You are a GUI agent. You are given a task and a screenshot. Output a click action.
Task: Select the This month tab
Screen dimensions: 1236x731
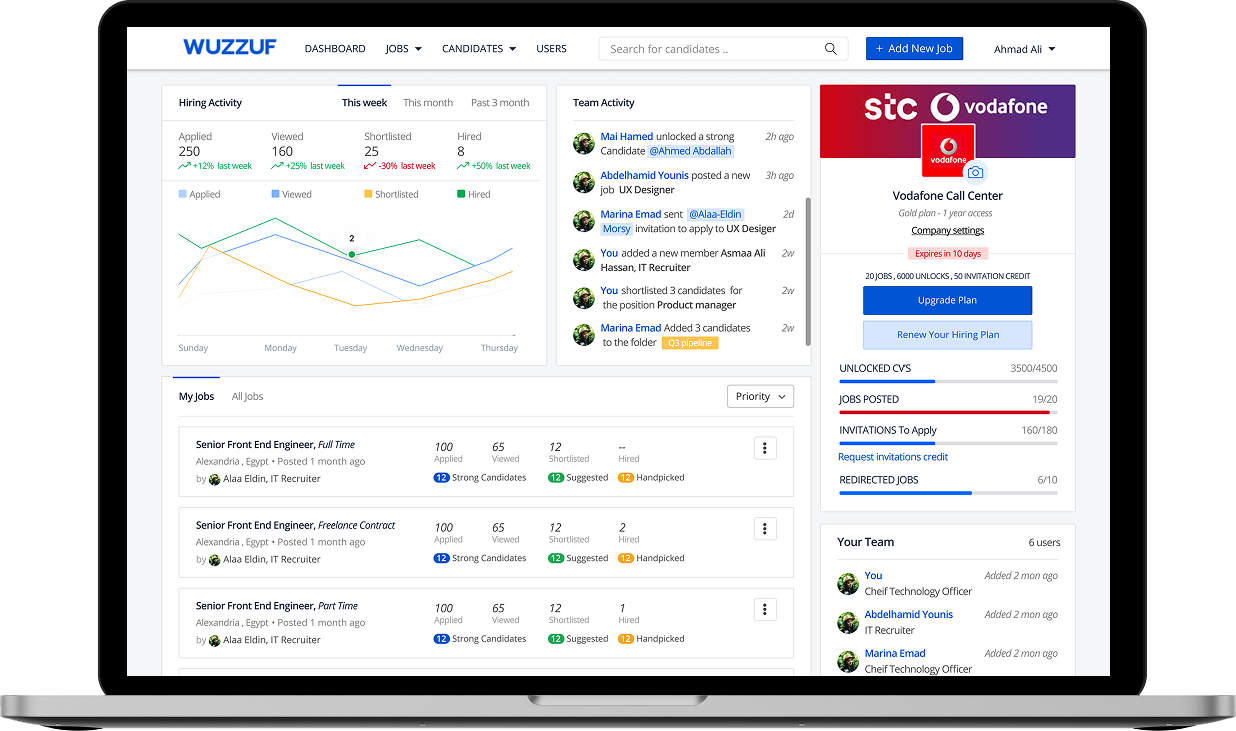coord(428,103)
